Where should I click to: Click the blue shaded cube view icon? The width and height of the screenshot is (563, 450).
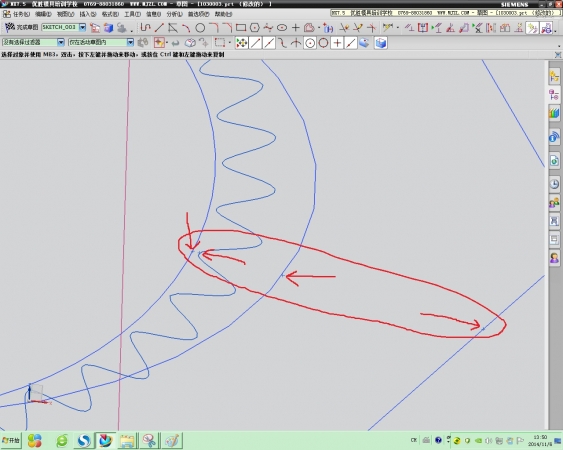tap(381, 43)
